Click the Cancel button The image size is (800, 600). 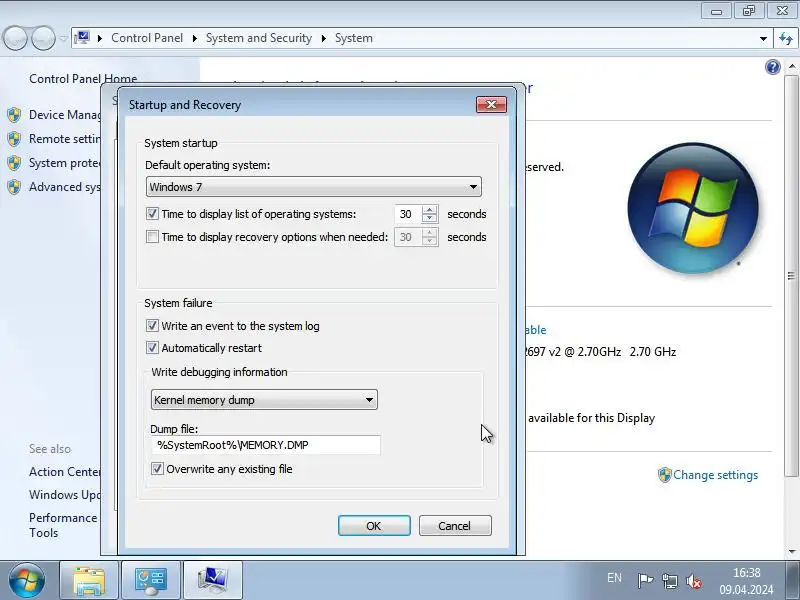click(455, 526)
